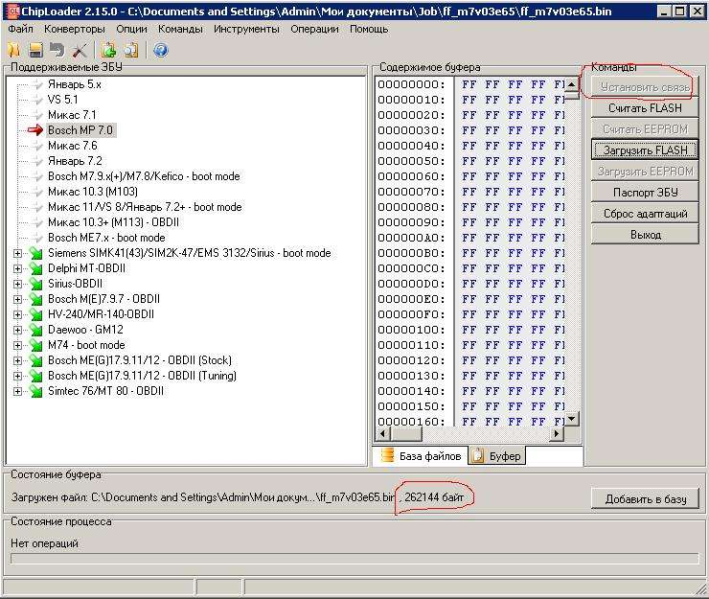The height and width of the screenshot is (599, 709).
Task: Click buffer vertical scrollbar down arrow
Action: pos(572,420)
